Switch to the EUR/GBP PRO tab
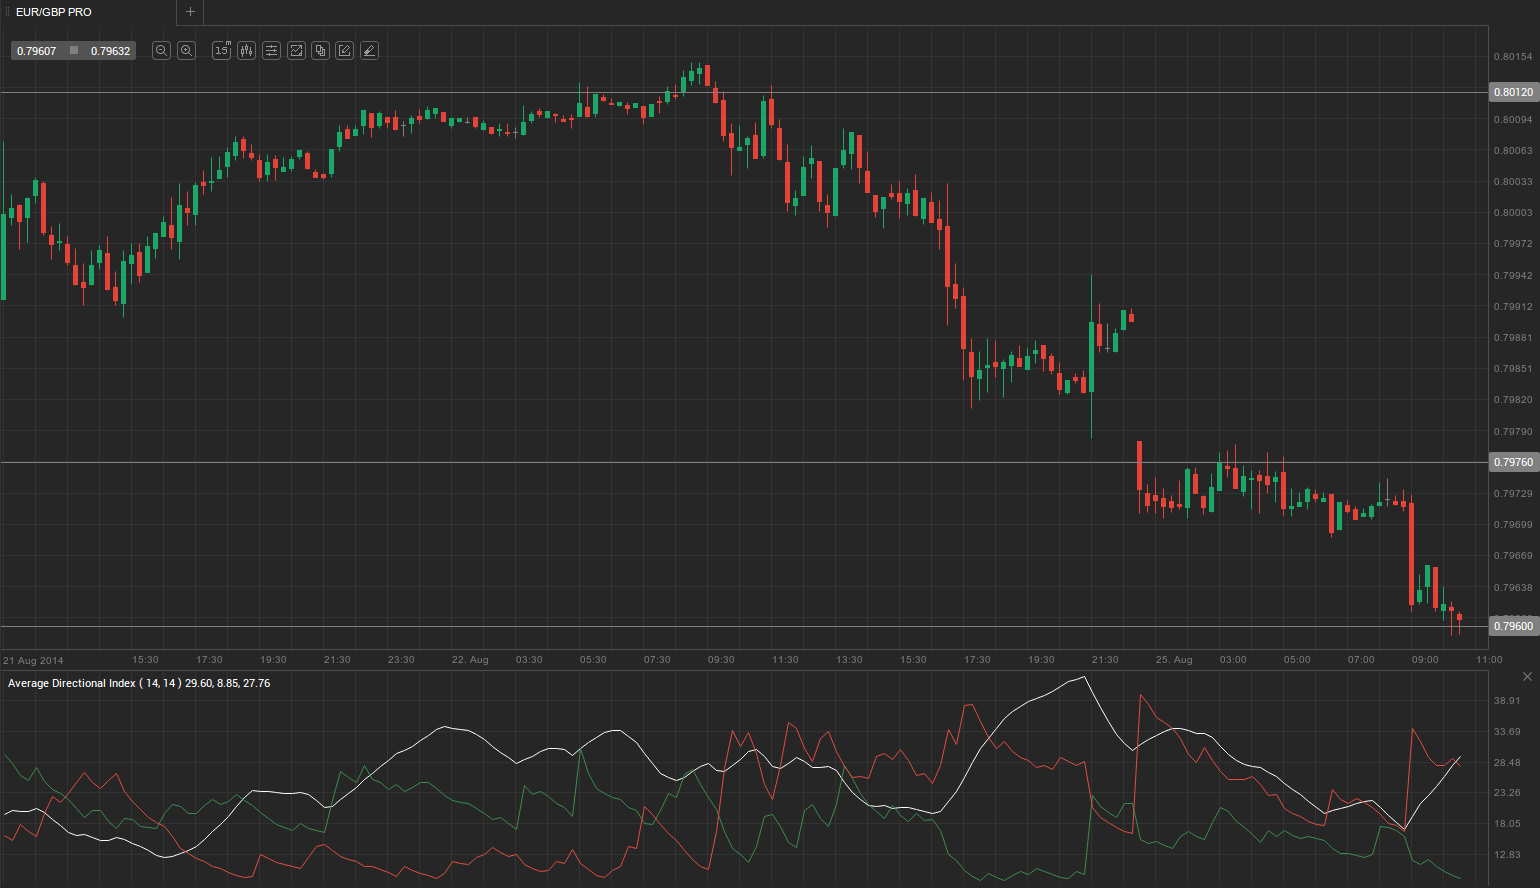The image size is (1540, 888). pyautogui.click(x=54, y=12)
